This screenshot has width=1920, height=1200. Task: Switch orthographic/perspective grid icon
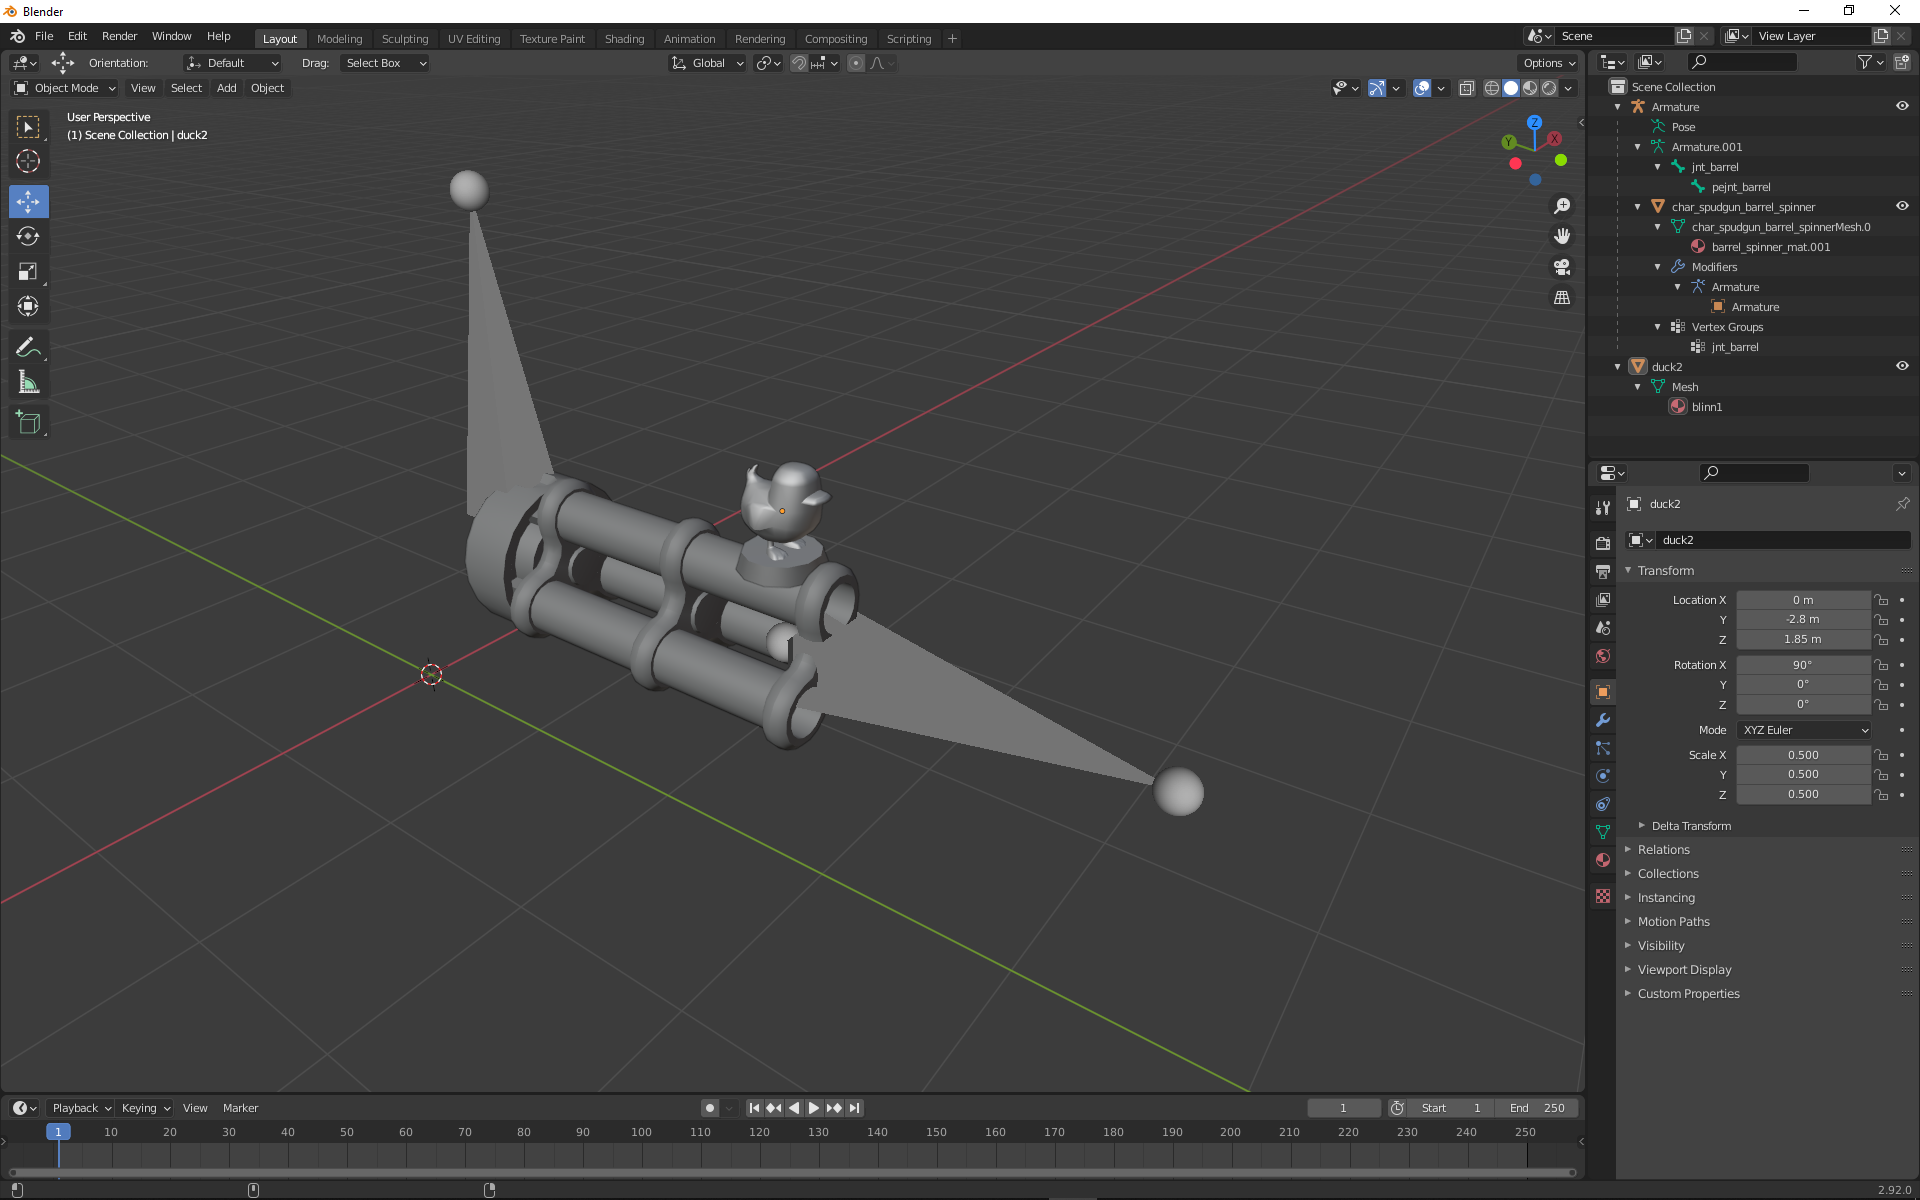click(1561, 298)
